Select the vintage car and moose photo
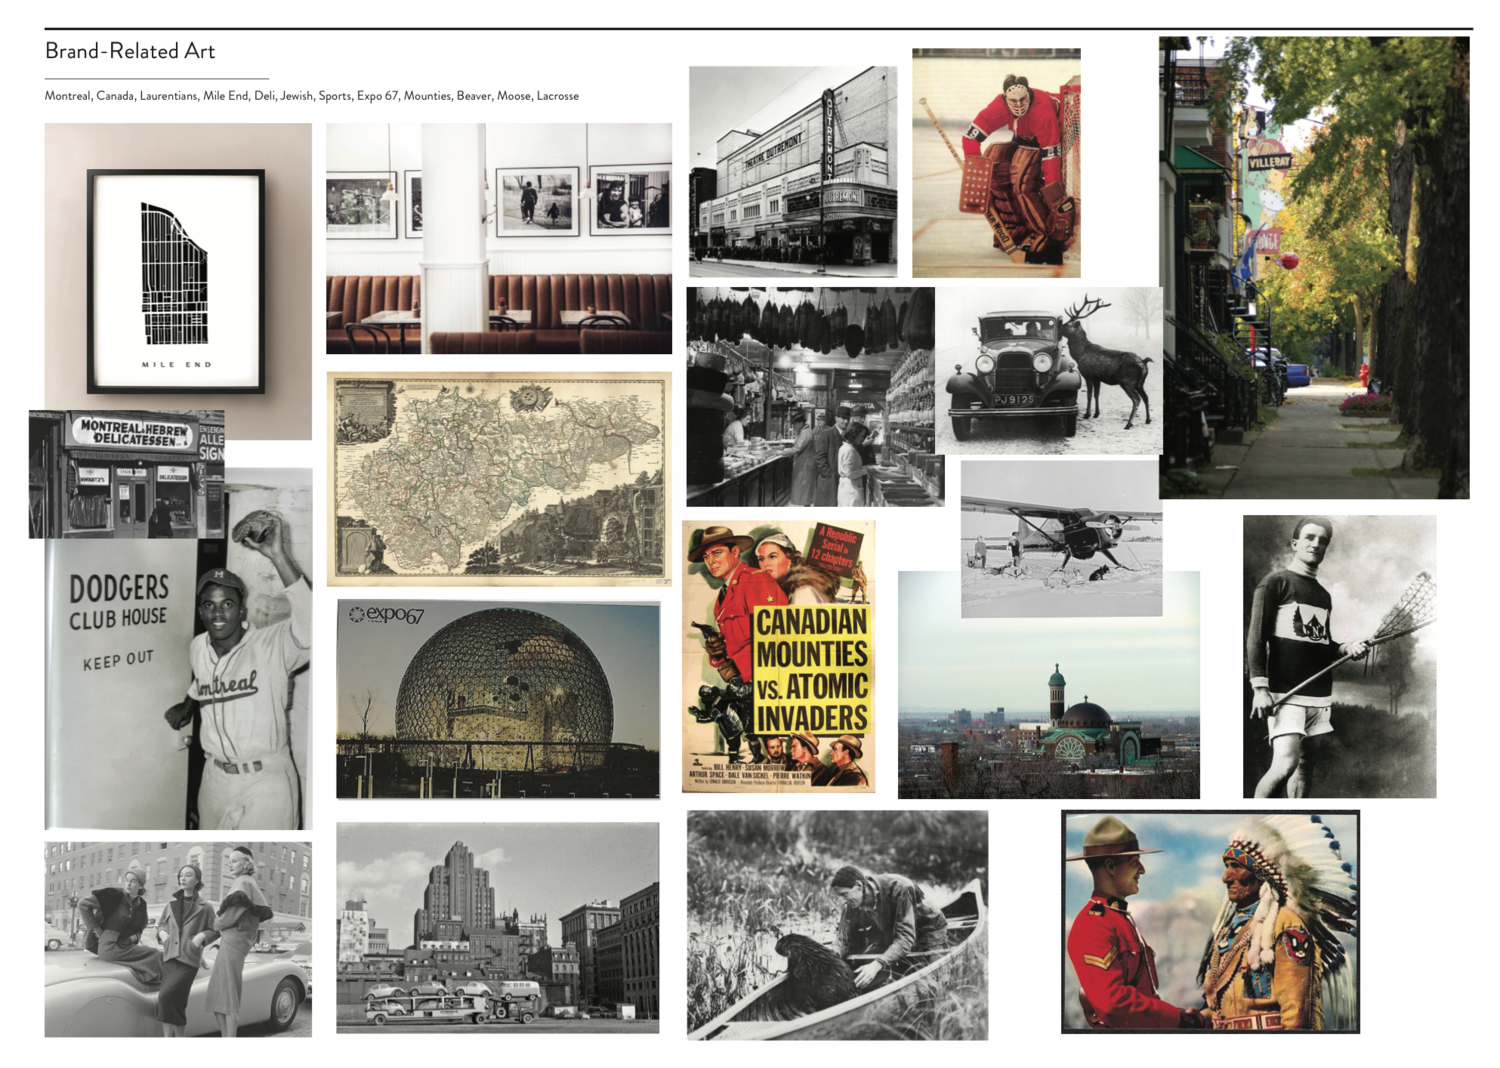The image size is (1500, 1068). pos(1049,371)
